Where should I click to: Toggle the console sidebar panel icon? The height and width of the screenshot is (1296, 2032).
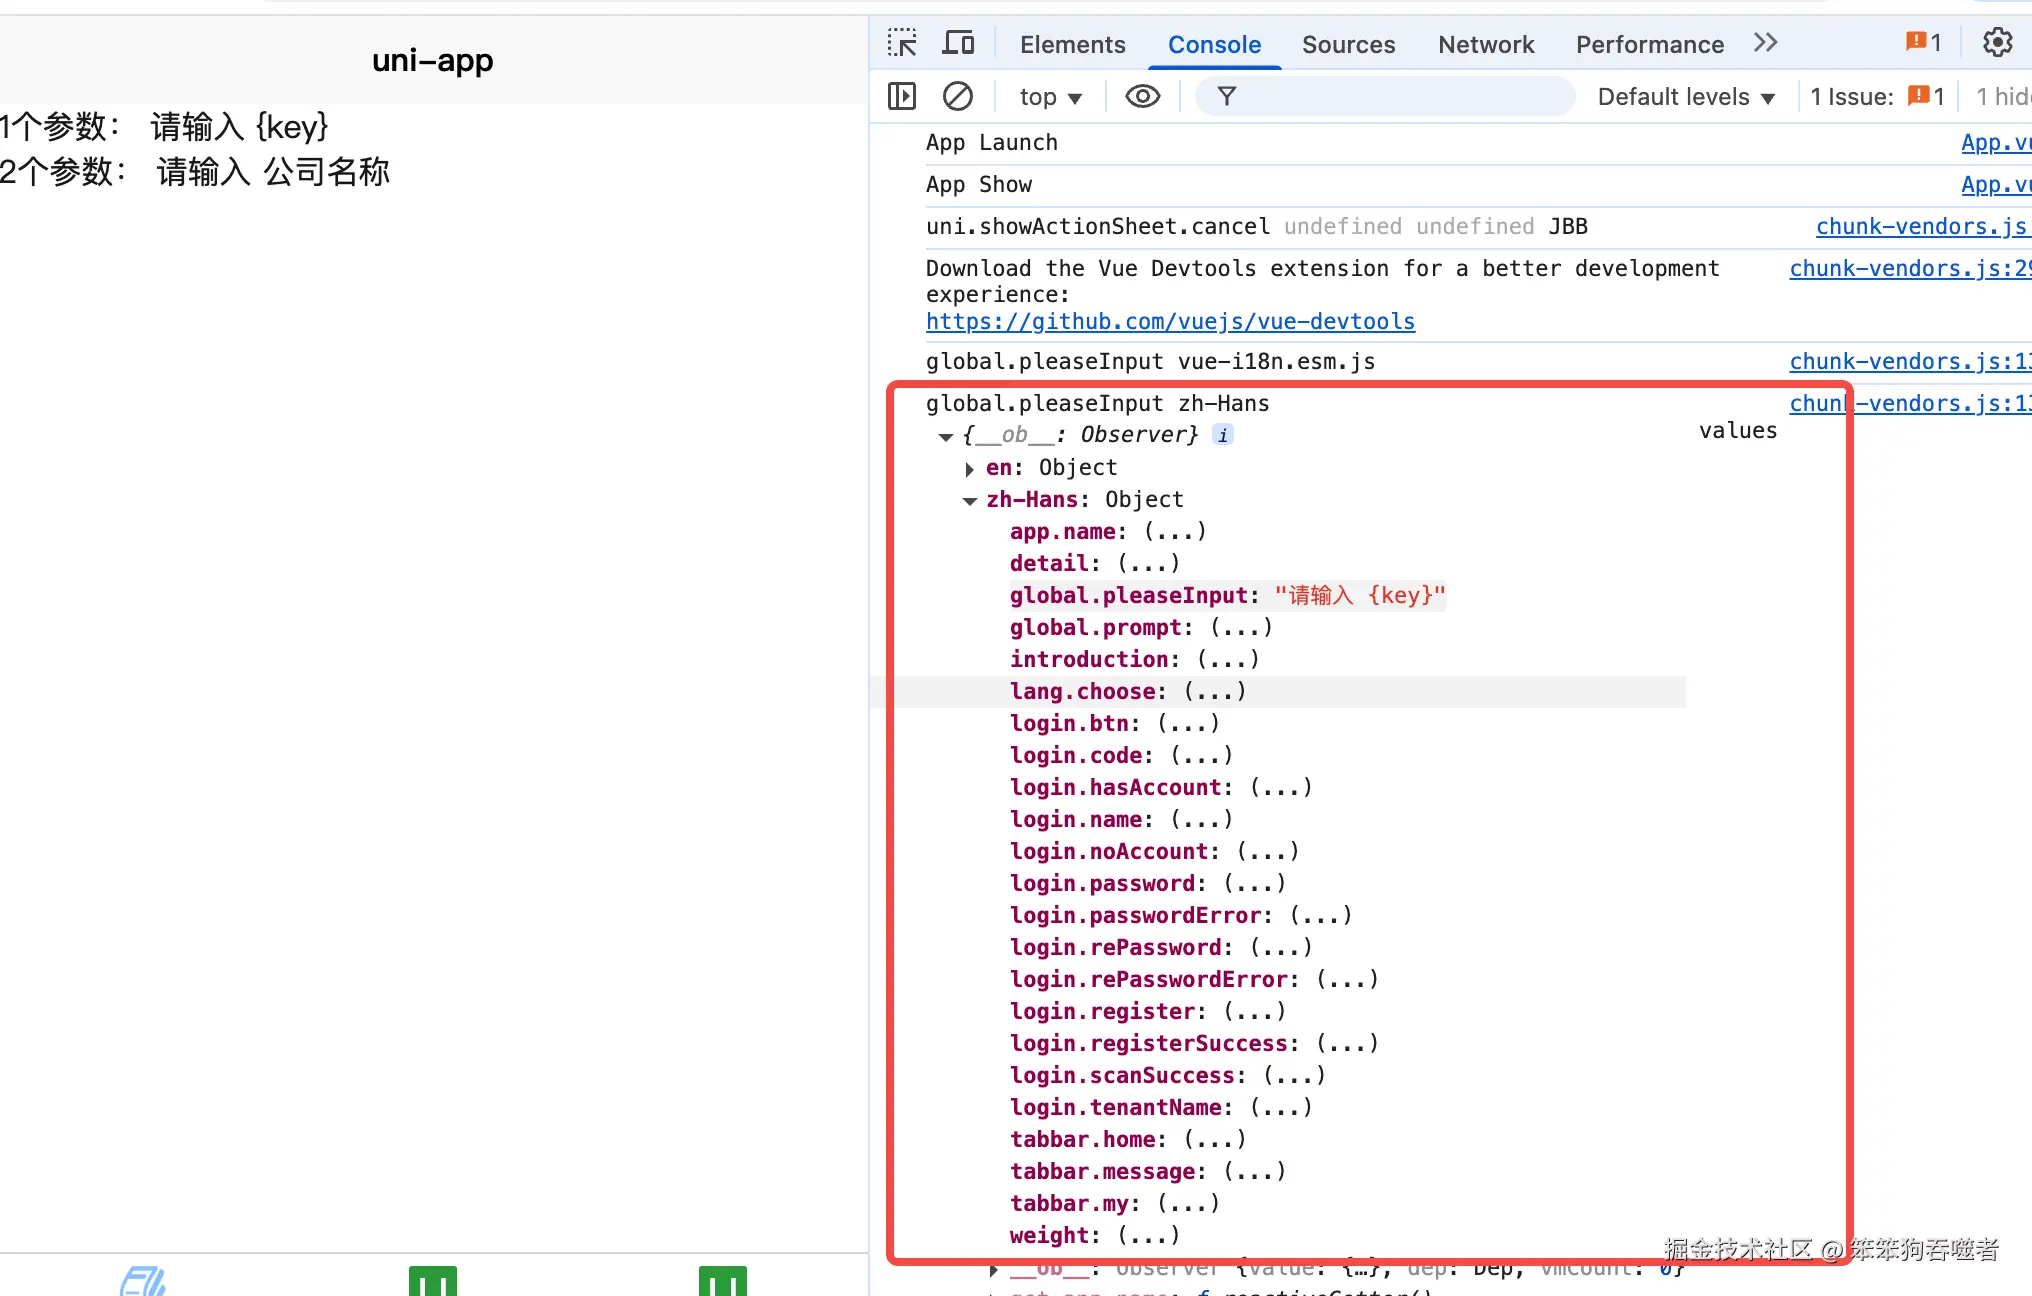[902, 97]
